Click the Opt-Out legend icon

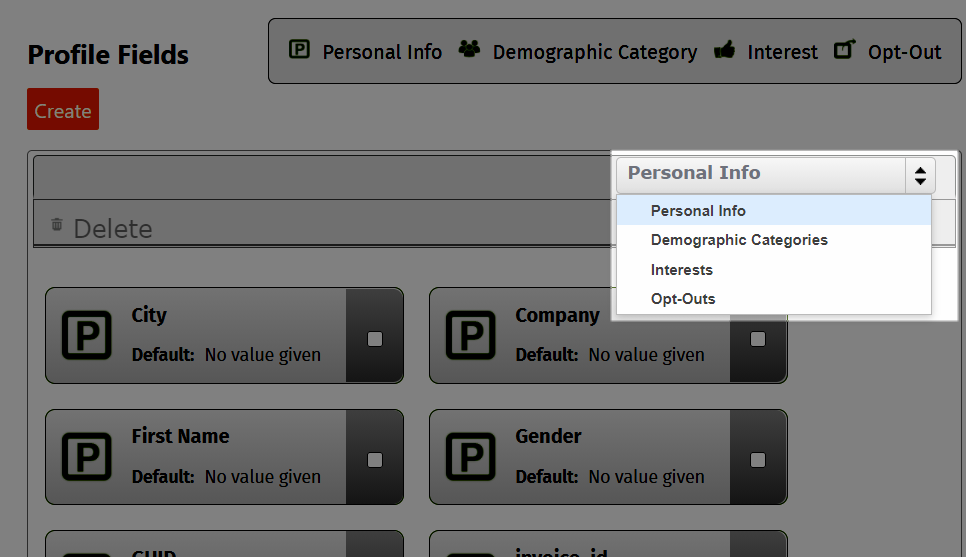pos(845,49)
